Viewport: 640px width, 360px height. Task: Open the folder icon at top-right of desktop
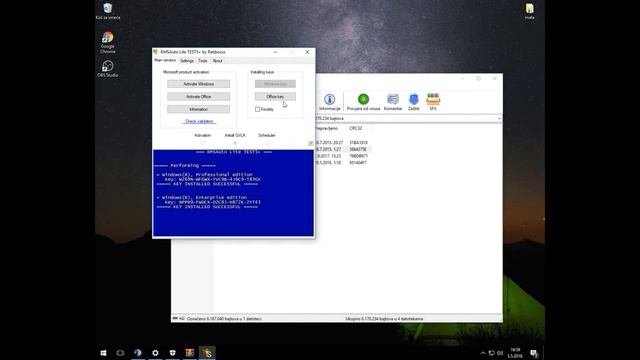(x=529, y=11)
